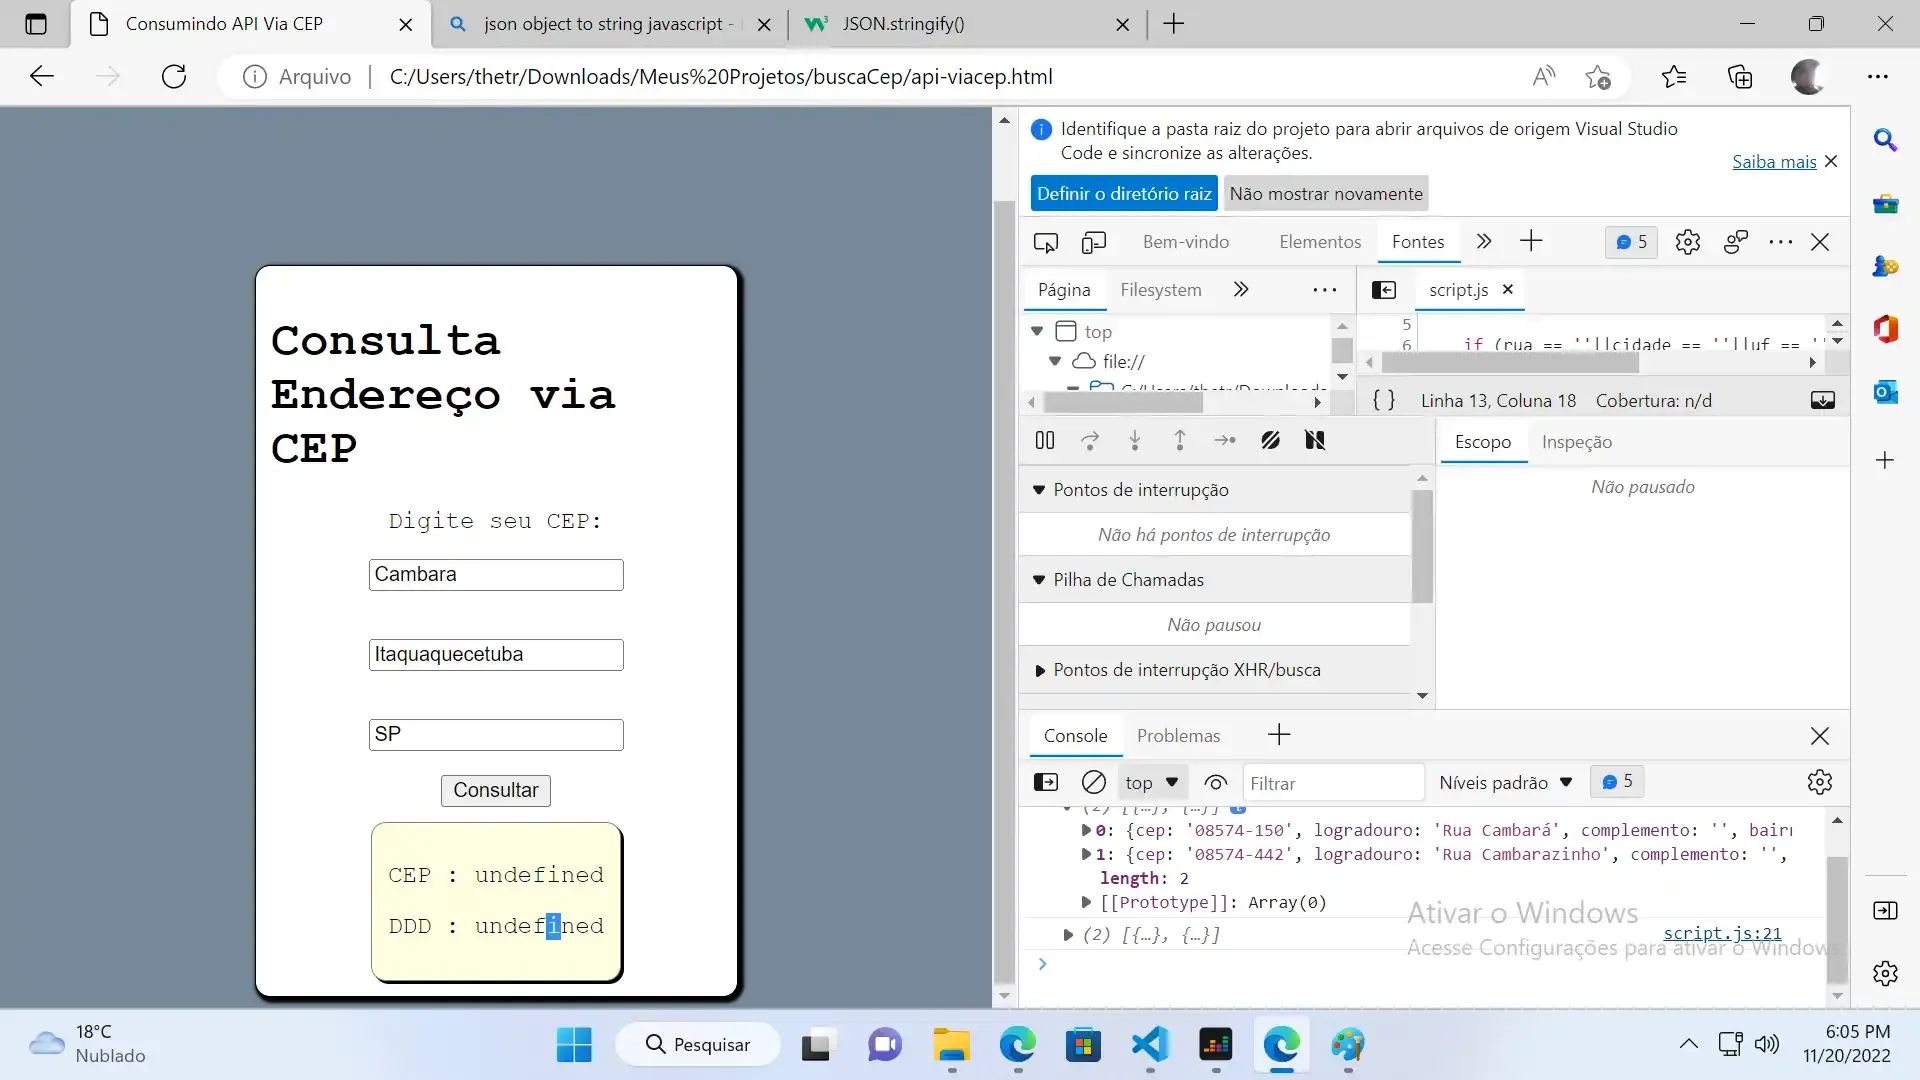Click the step out icon in debugger

click(x=1178, y=440)
